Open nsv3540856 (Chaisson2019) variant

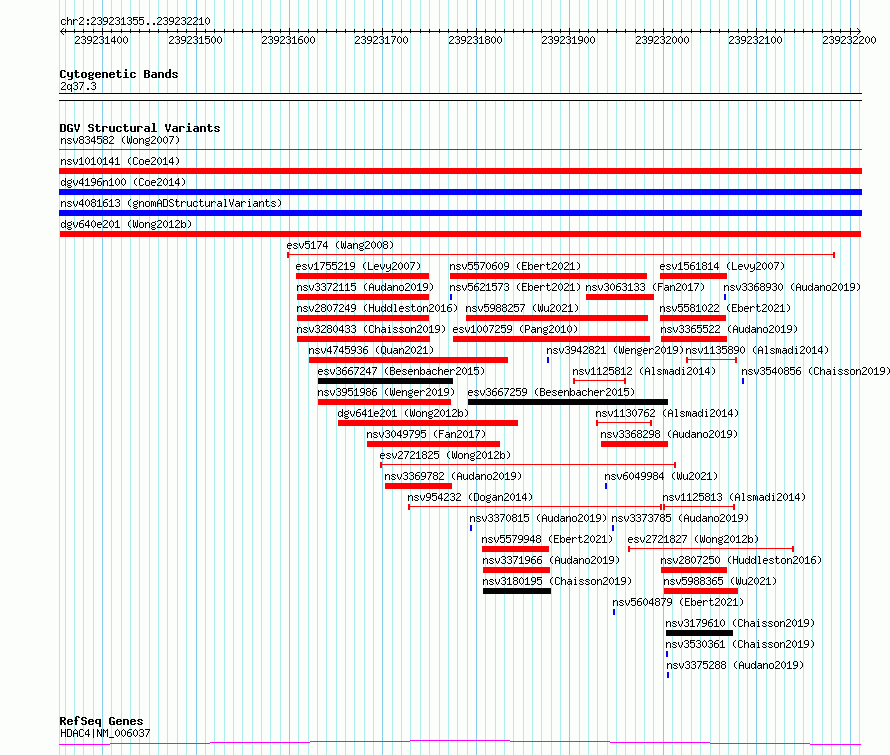[816, 371]
